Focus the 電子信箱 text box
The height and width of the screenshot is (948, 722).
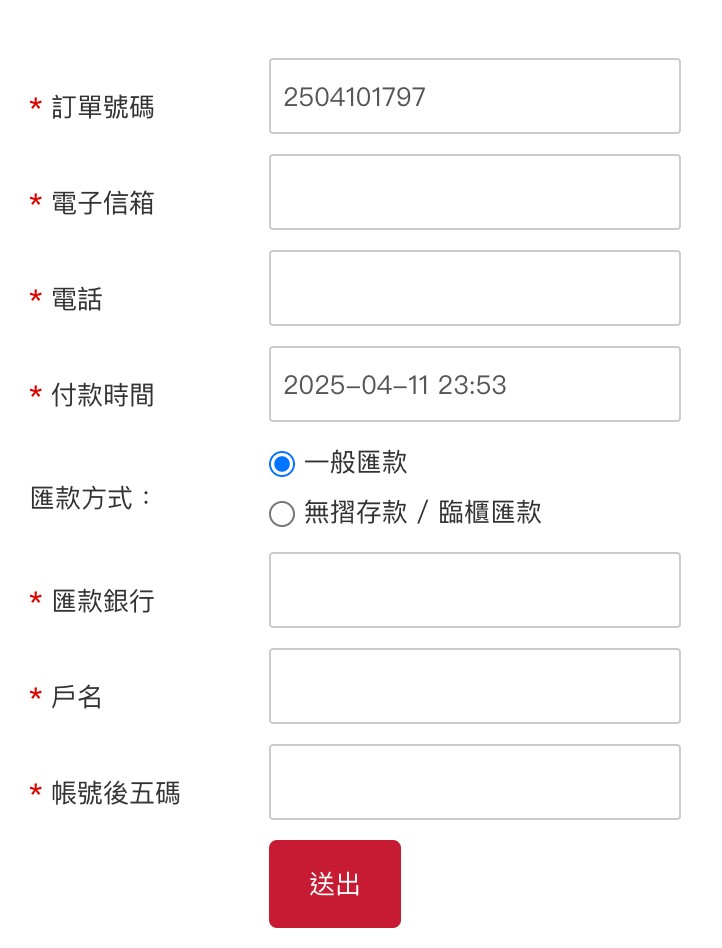(x=474, y=192)
